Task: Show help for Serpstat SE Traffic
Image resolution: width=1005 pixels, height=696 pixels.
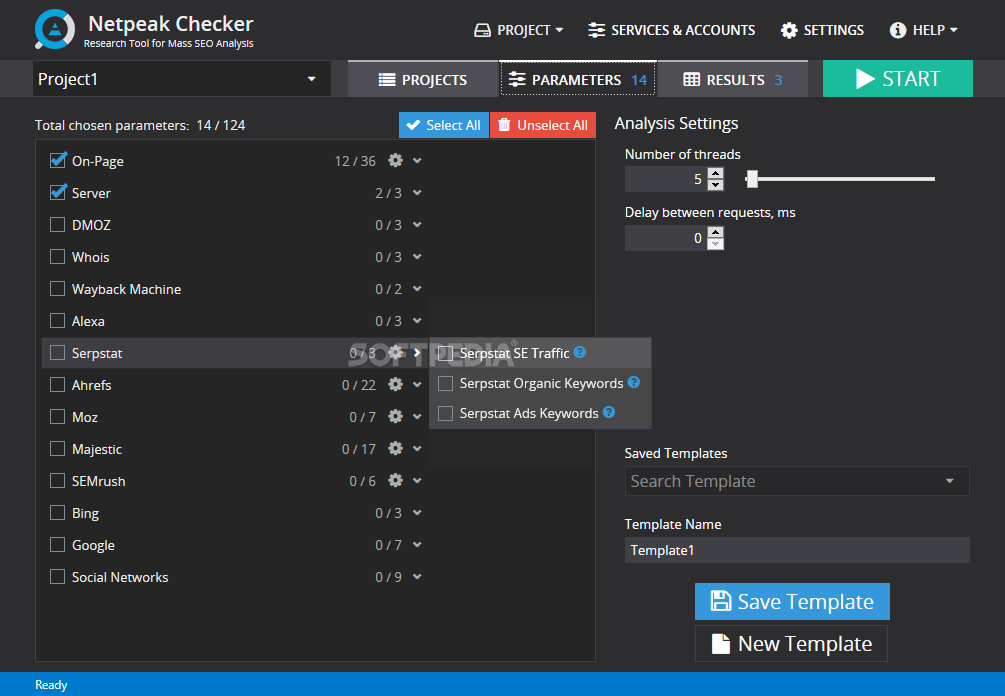Action: click(579, 352)
